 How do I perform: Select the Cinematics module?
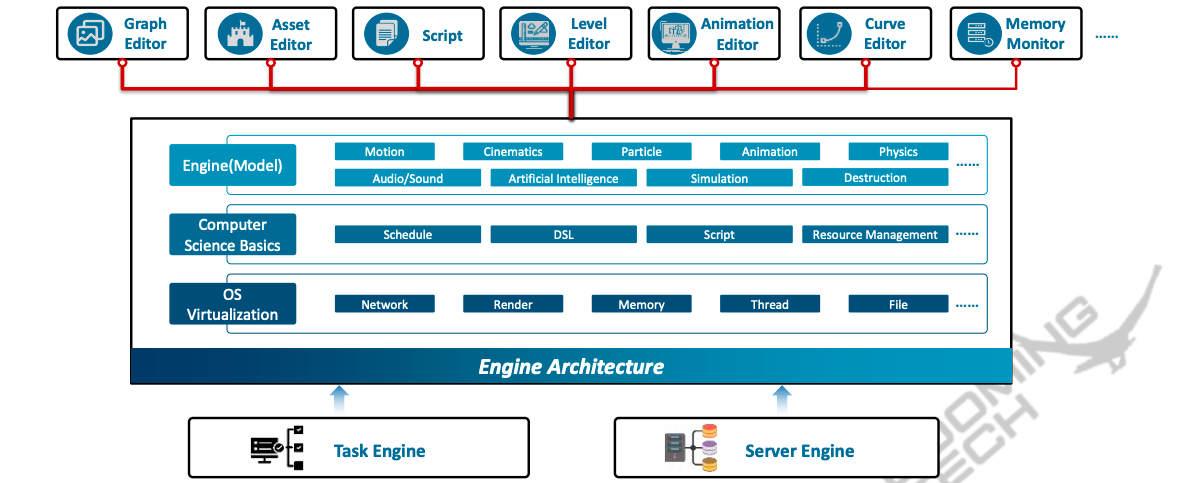(513, 152)
